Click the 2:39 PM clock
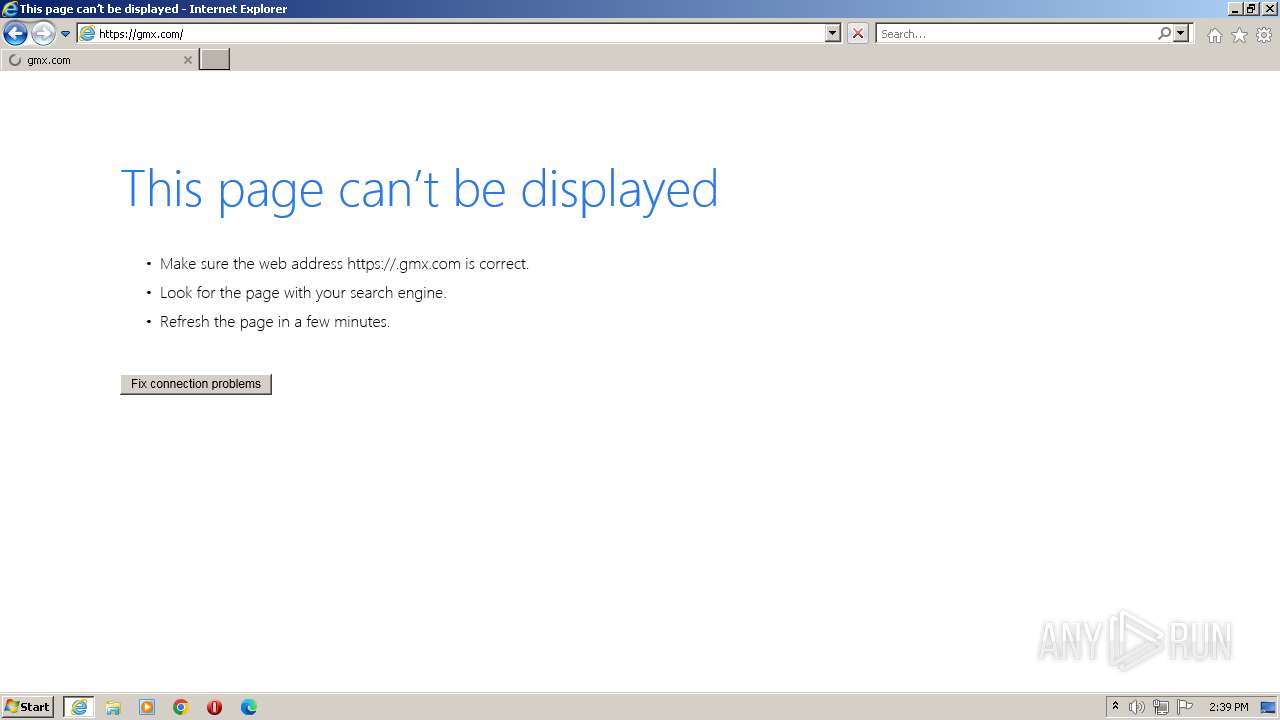 click(1228, 707)
